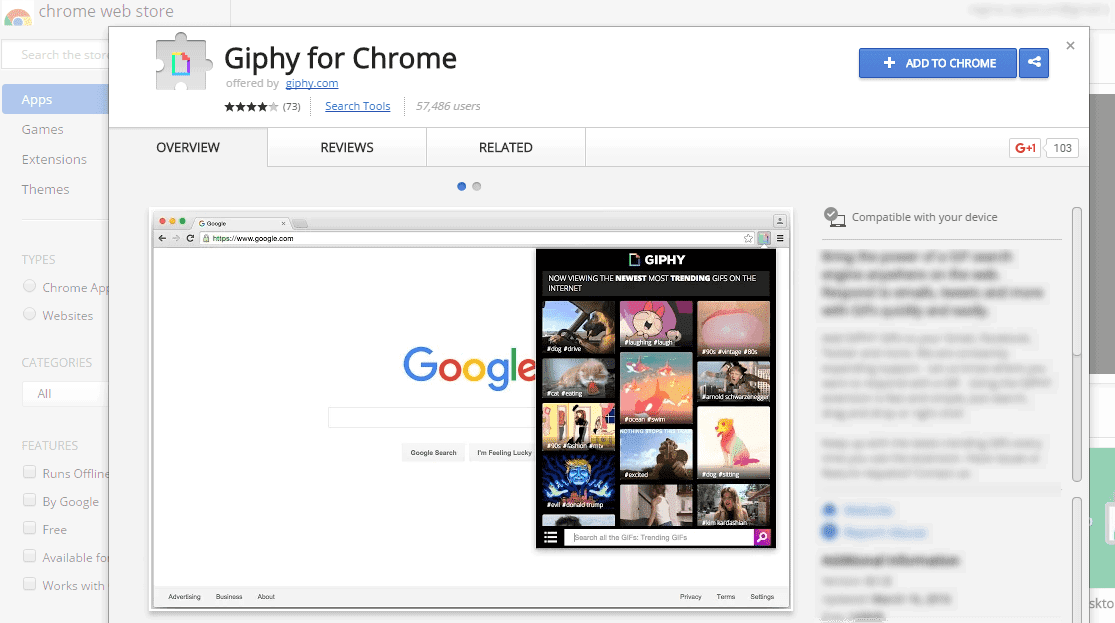Click the Giphy screenshot preview image

[471, 410]
